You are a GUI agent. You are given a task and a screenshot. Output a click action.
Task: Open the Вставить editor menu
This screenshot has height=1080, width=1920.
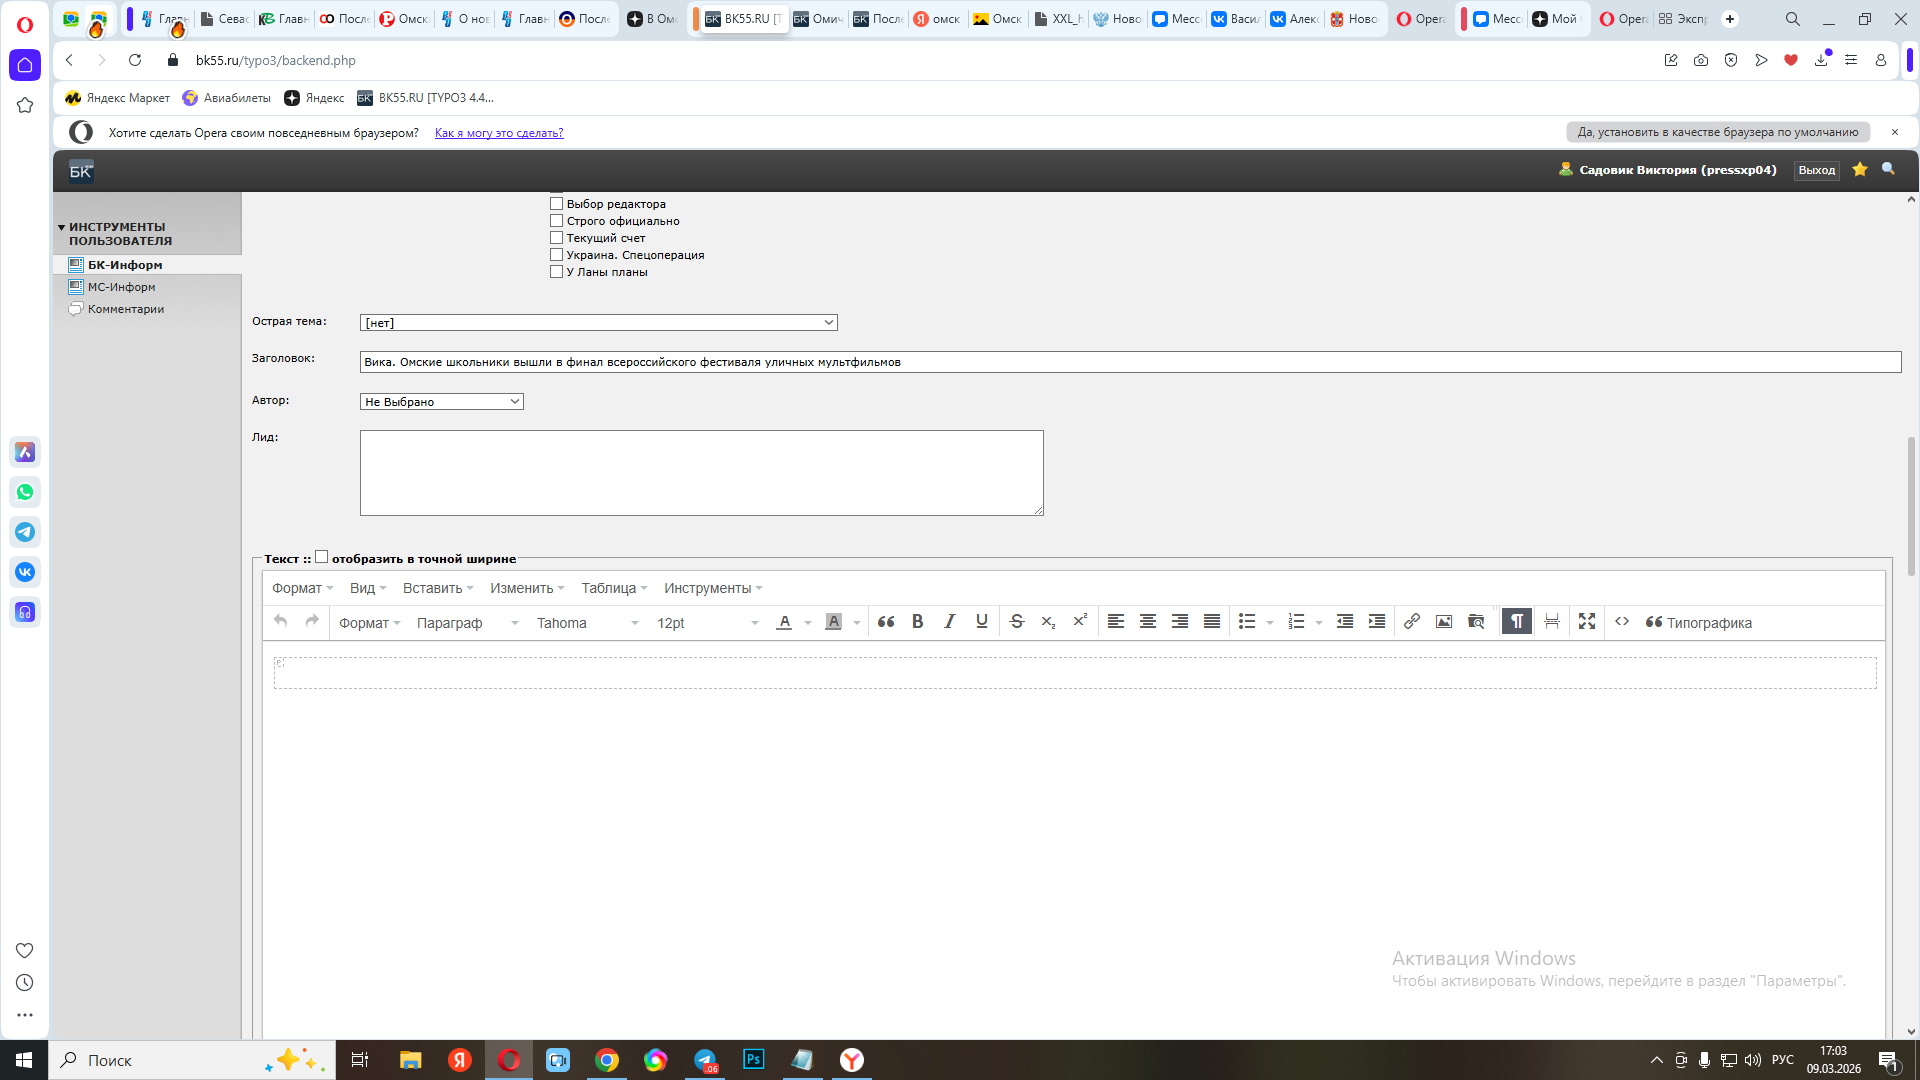point(437,588)
